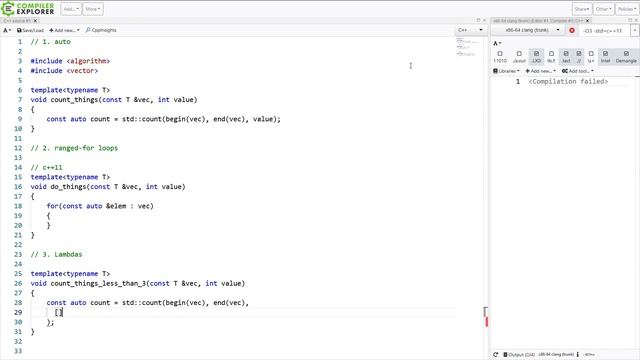Change the editor language C++ dropdown
The image size is (640, 360).
click(x=470, y=30)
